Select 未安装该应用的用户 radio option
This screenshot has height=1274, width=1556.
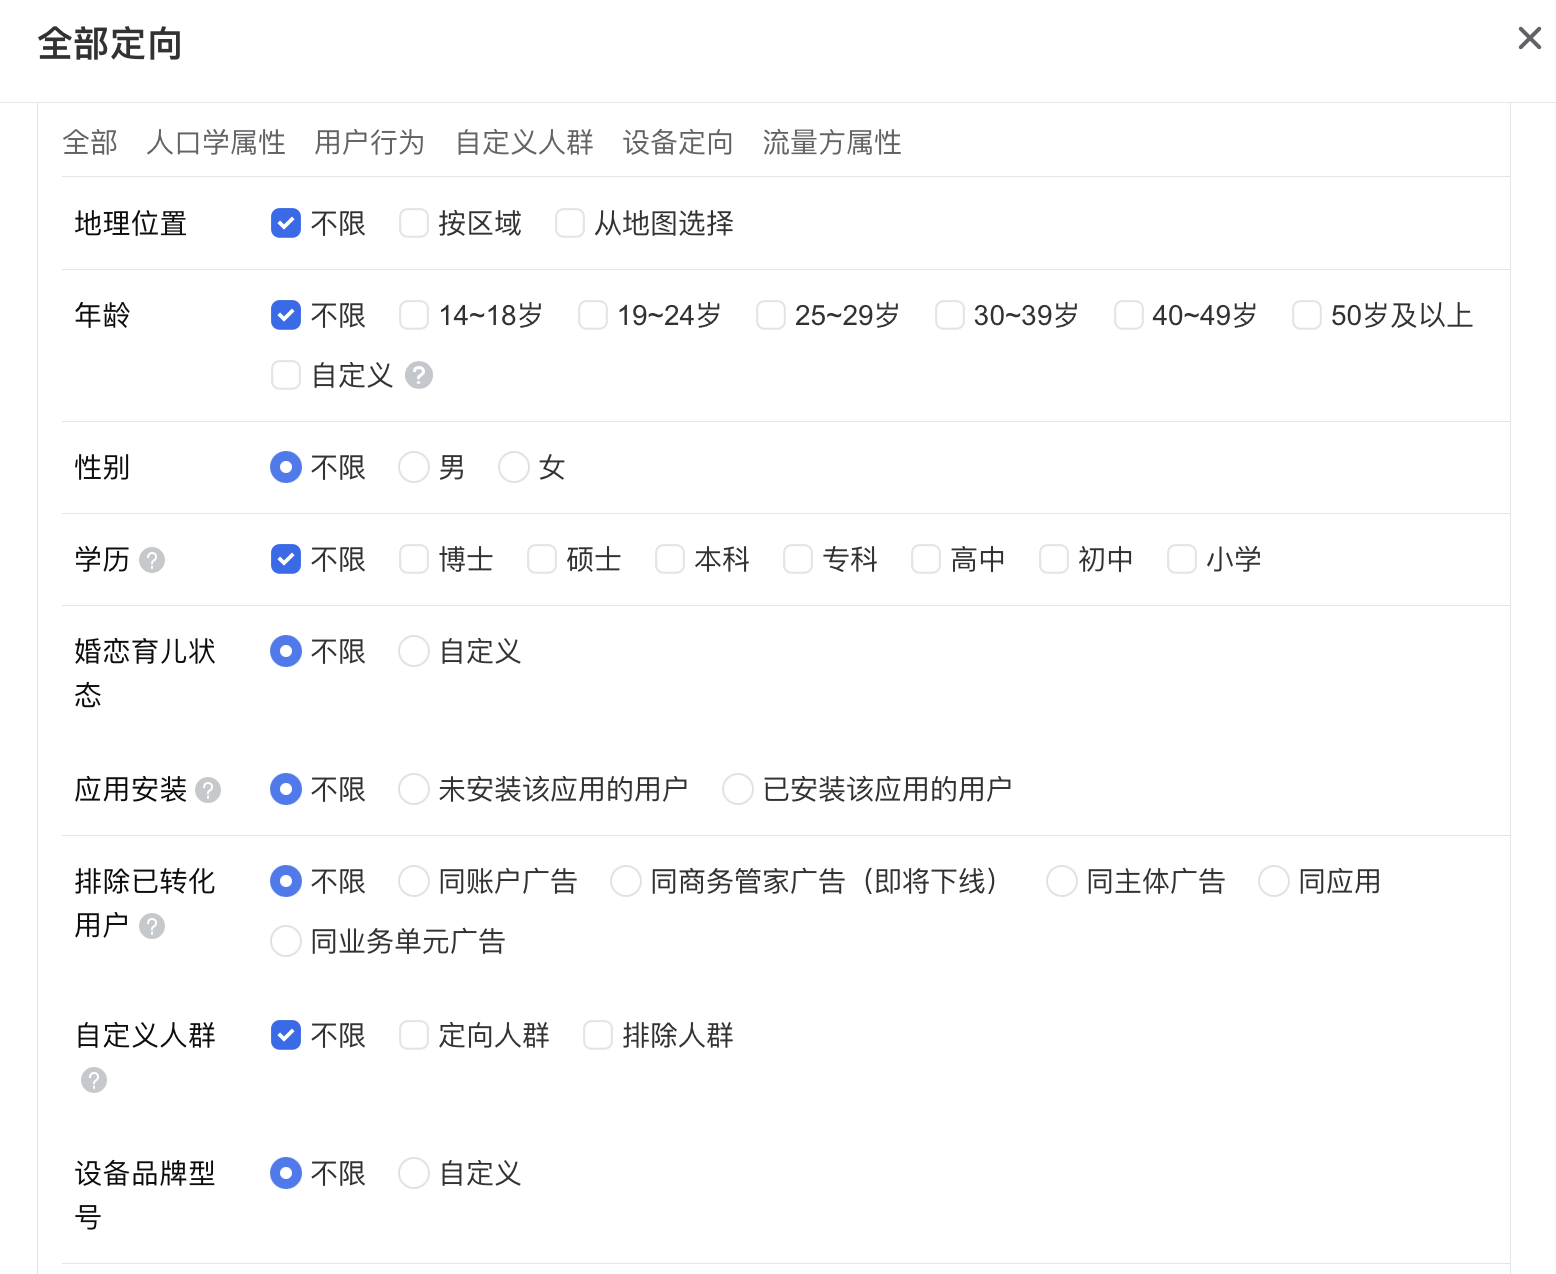click(414, 789)
